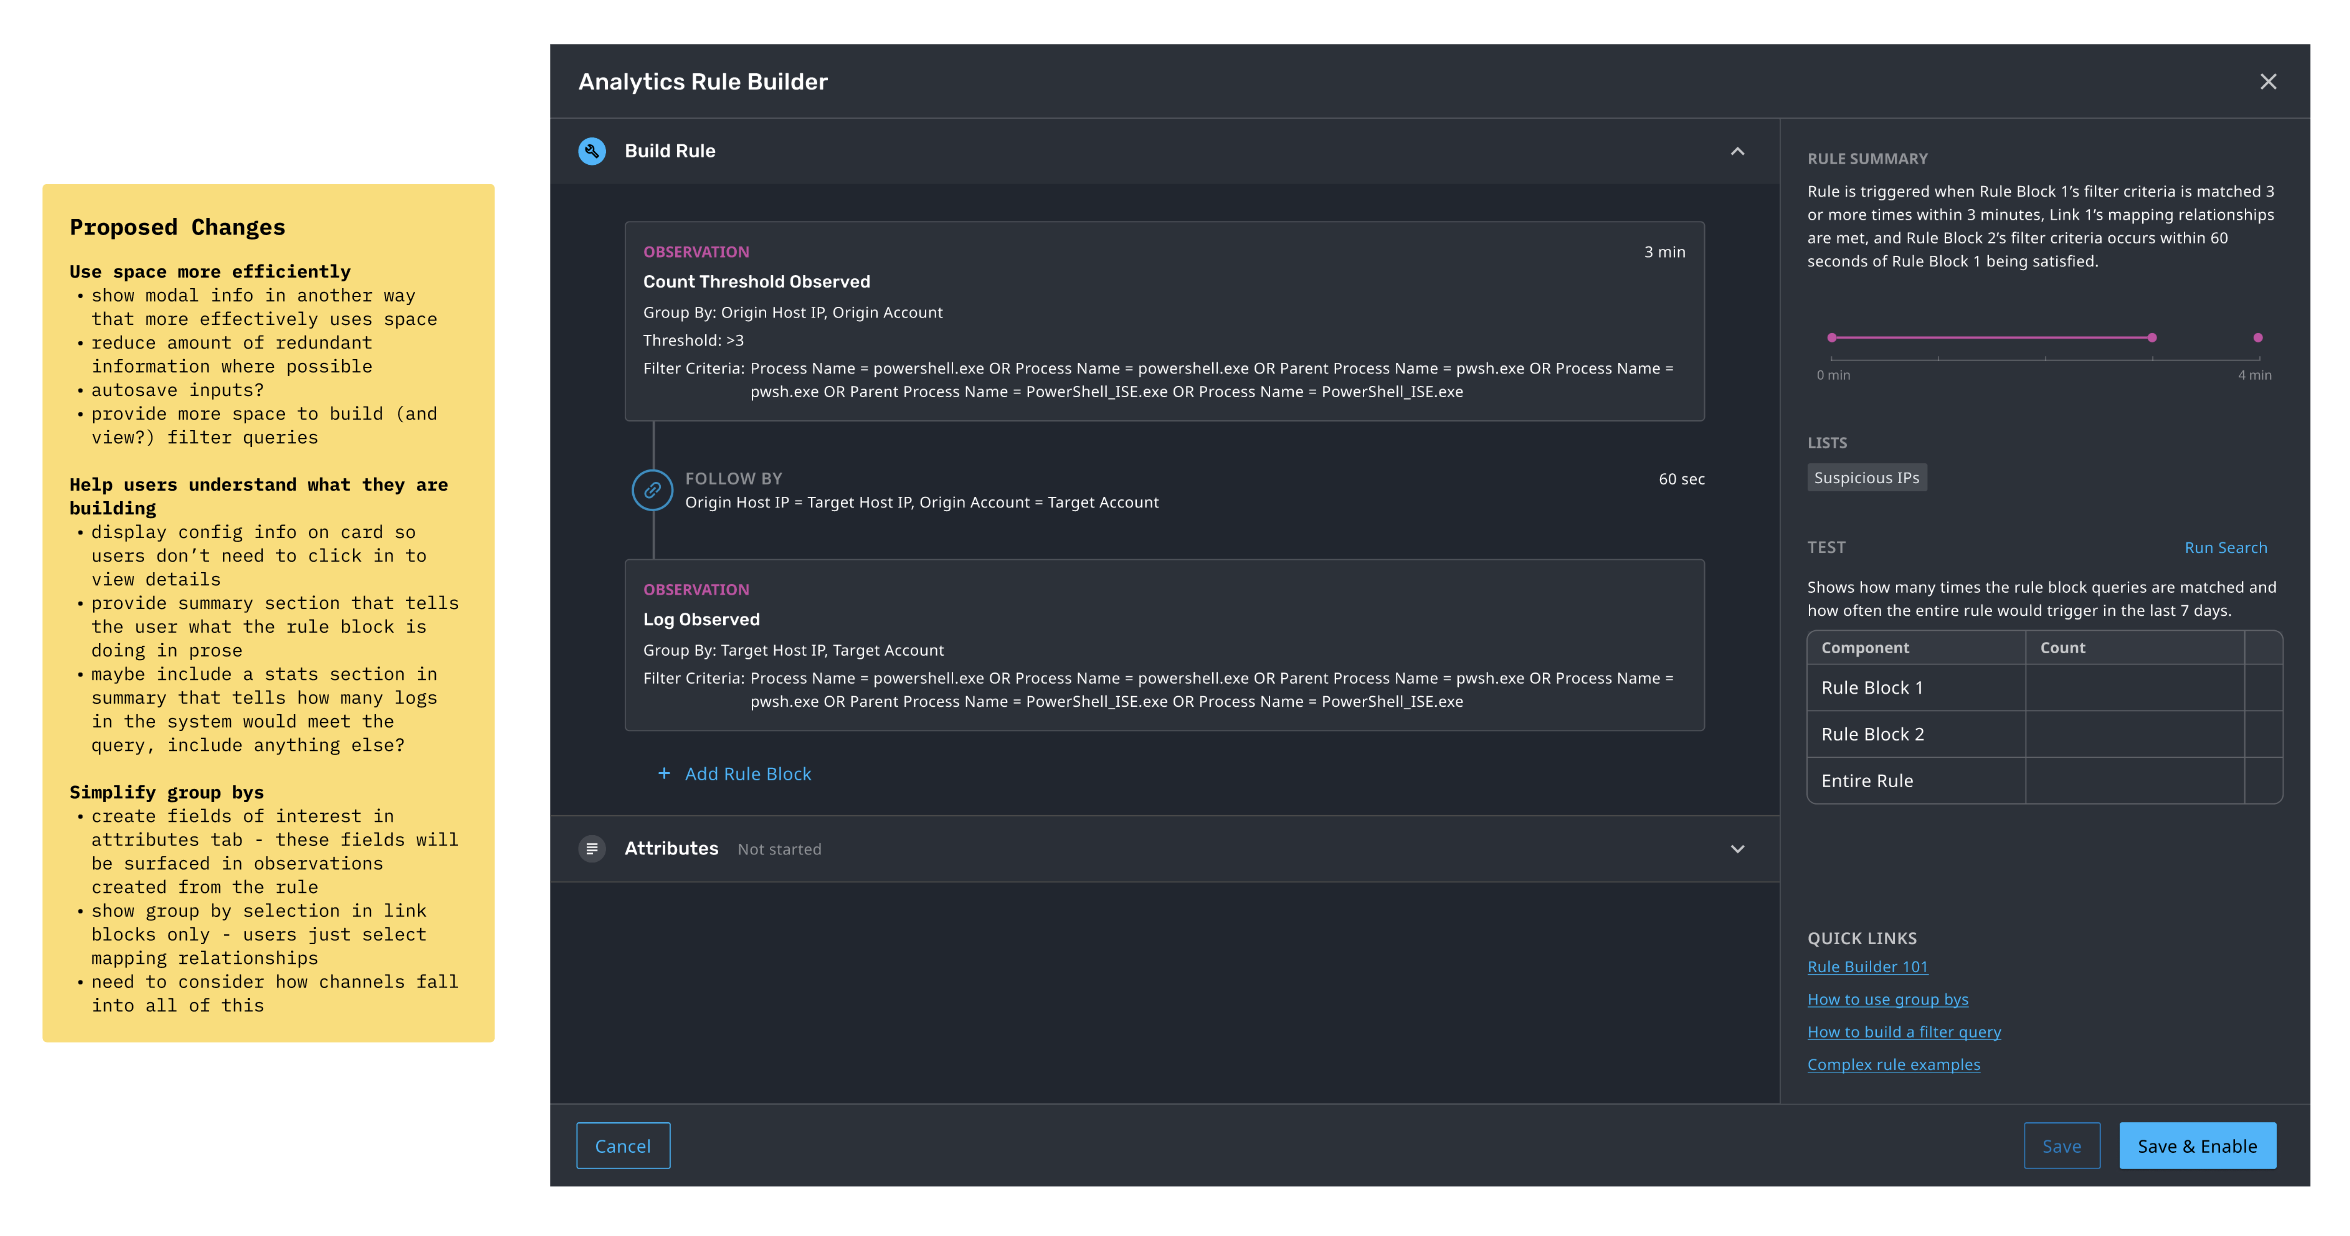Click the Follow By link icon
The height and width of the screenshot is (1236, 2350).
click(x=652, y=490)
